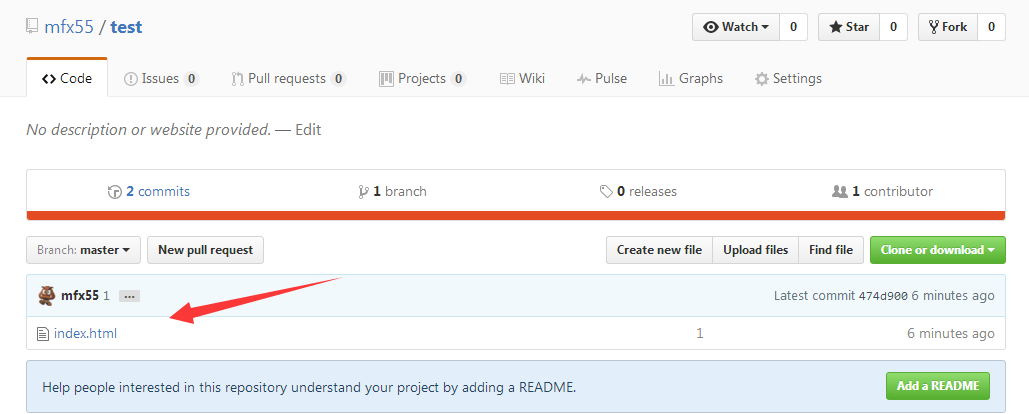Open the Pull requests tab

[x=289, y=79]
